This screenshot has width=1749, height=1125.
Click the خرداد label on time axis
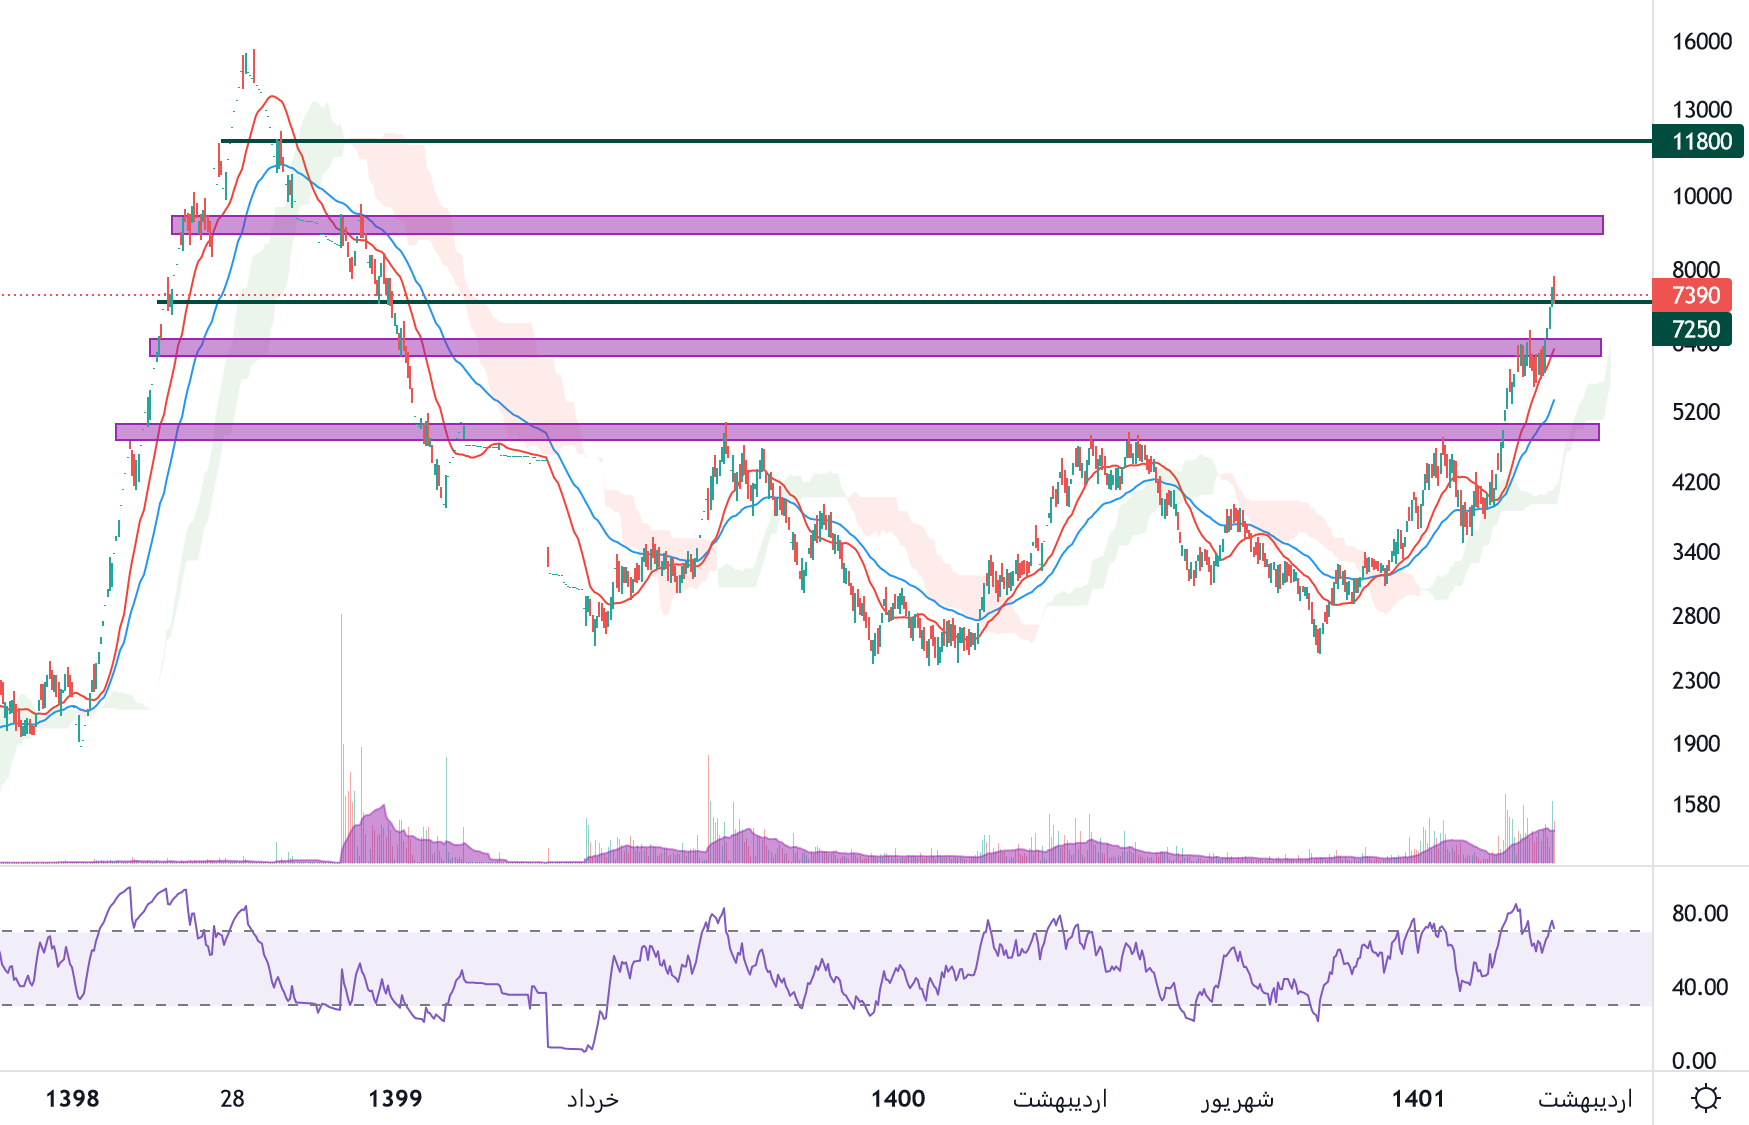[593, 1099]
